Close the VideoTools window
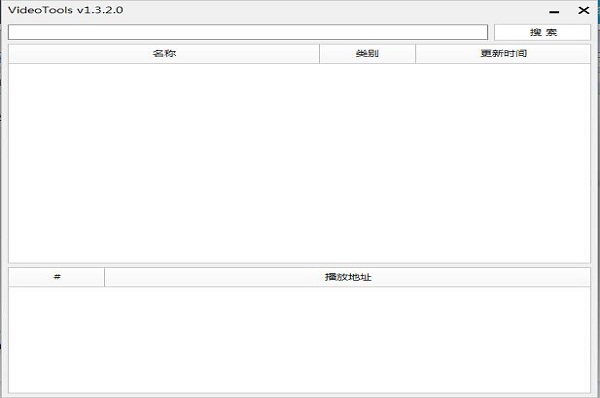Image resolution: width=600 pixels, height=398 pixels. [584, 11]
